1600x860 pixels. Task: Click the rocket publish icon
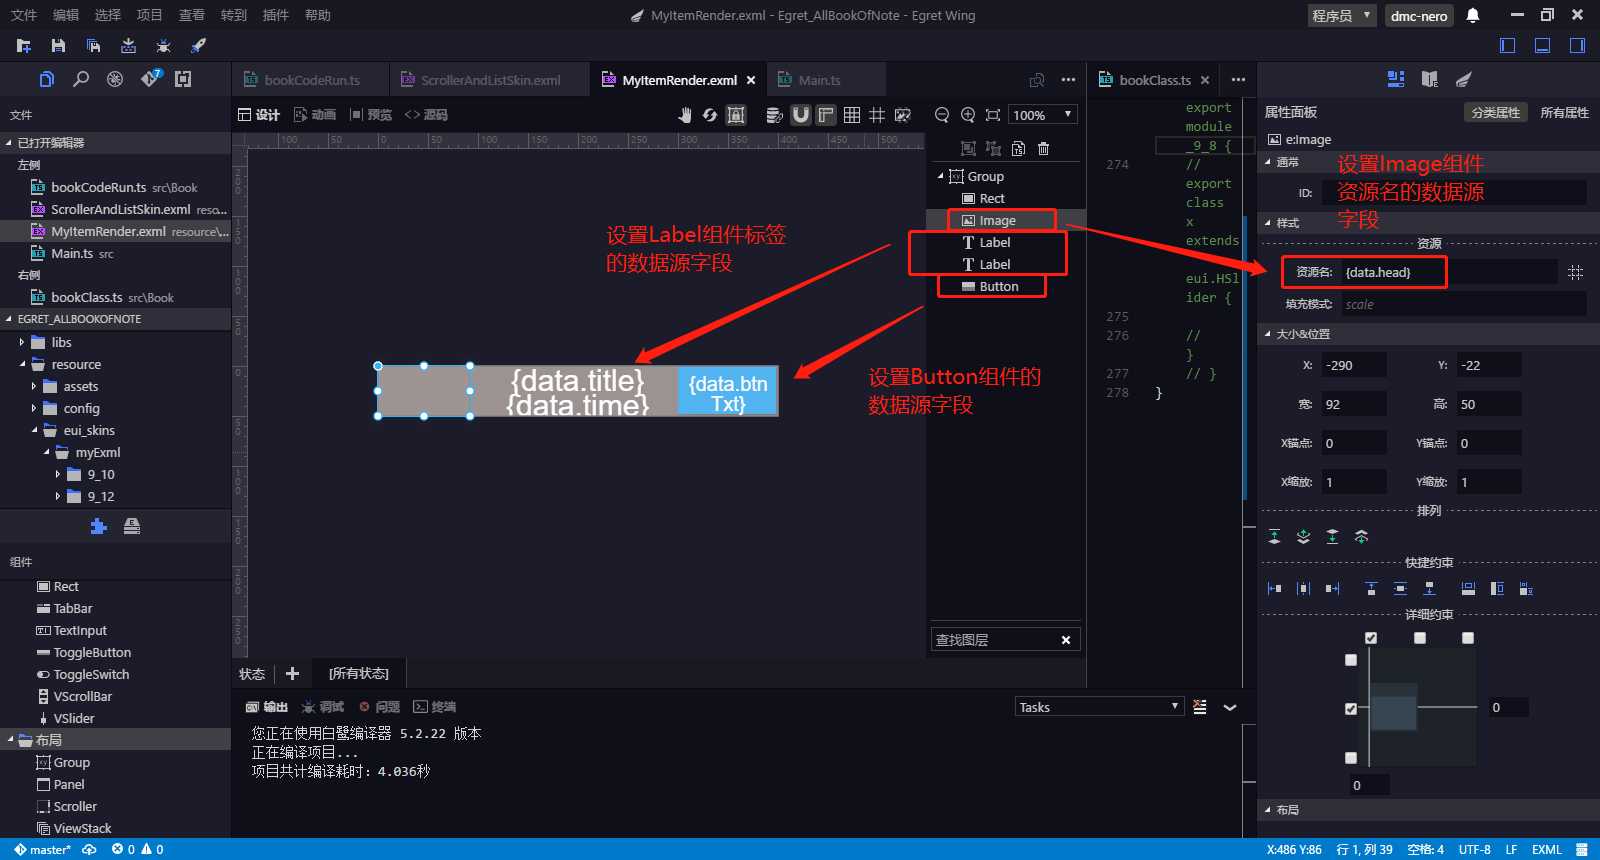click(198, 46)
